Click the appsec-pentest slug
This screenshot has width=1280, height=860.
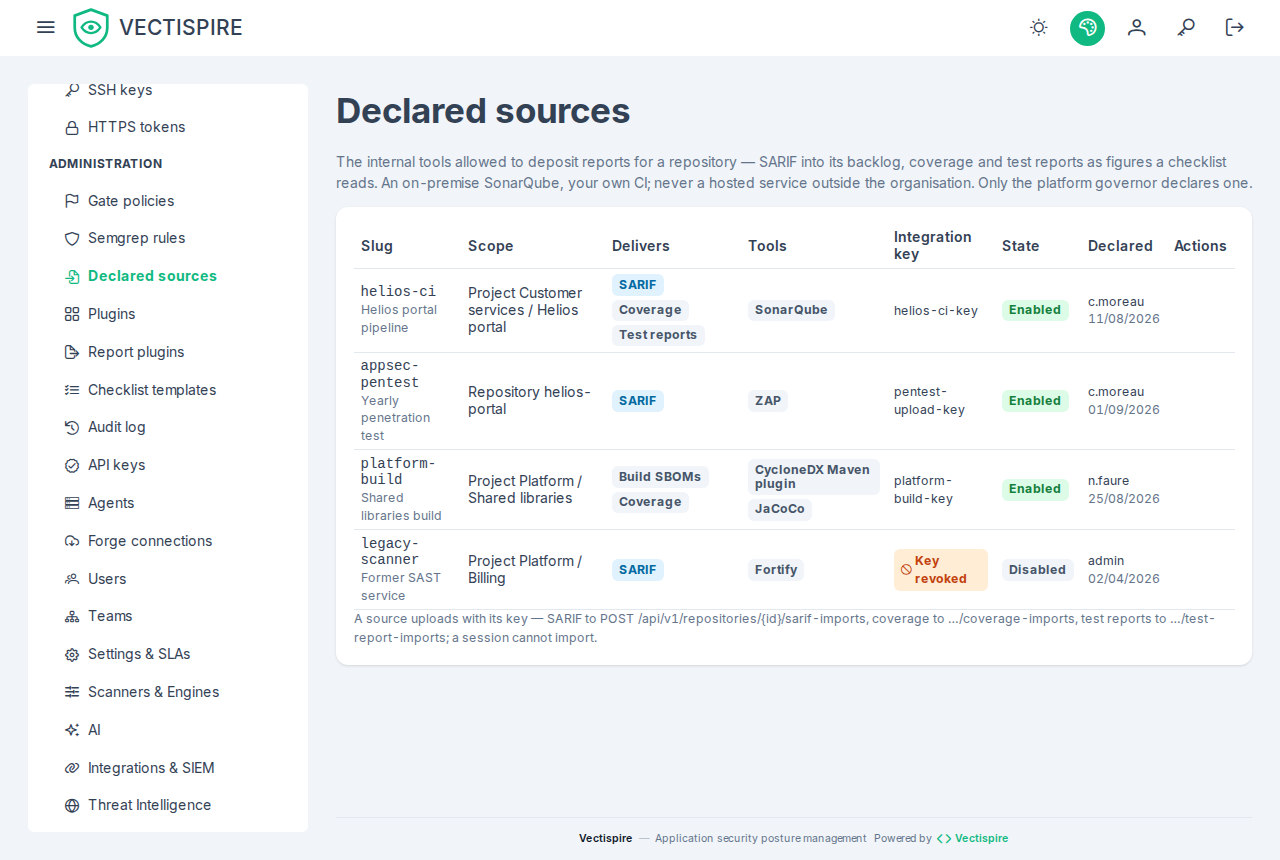point(390,374)
